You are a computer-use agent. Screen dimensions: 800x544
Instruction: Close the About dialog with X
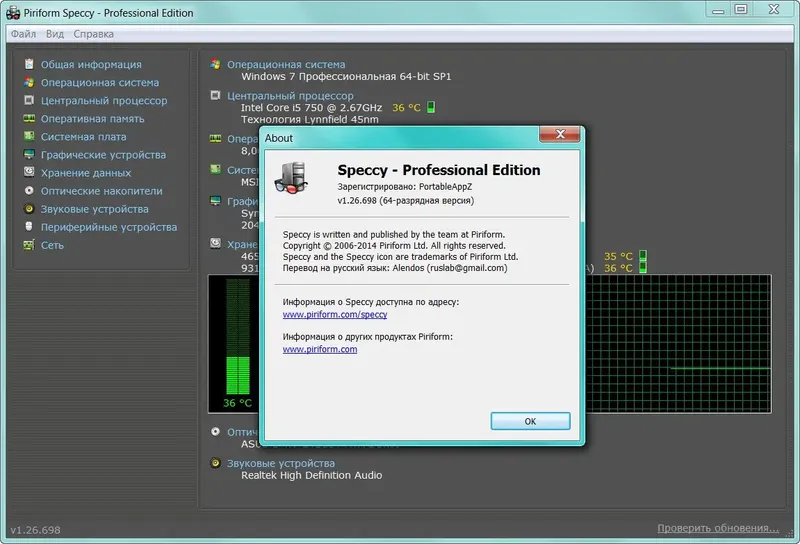pos(560,134)
